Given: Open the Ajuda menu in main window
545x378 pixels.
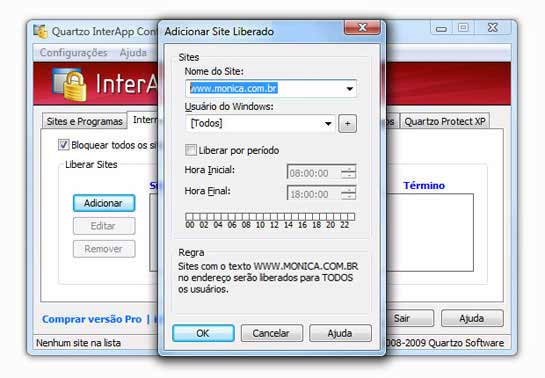Looking at the screenshot, I should tap(133, 53).
